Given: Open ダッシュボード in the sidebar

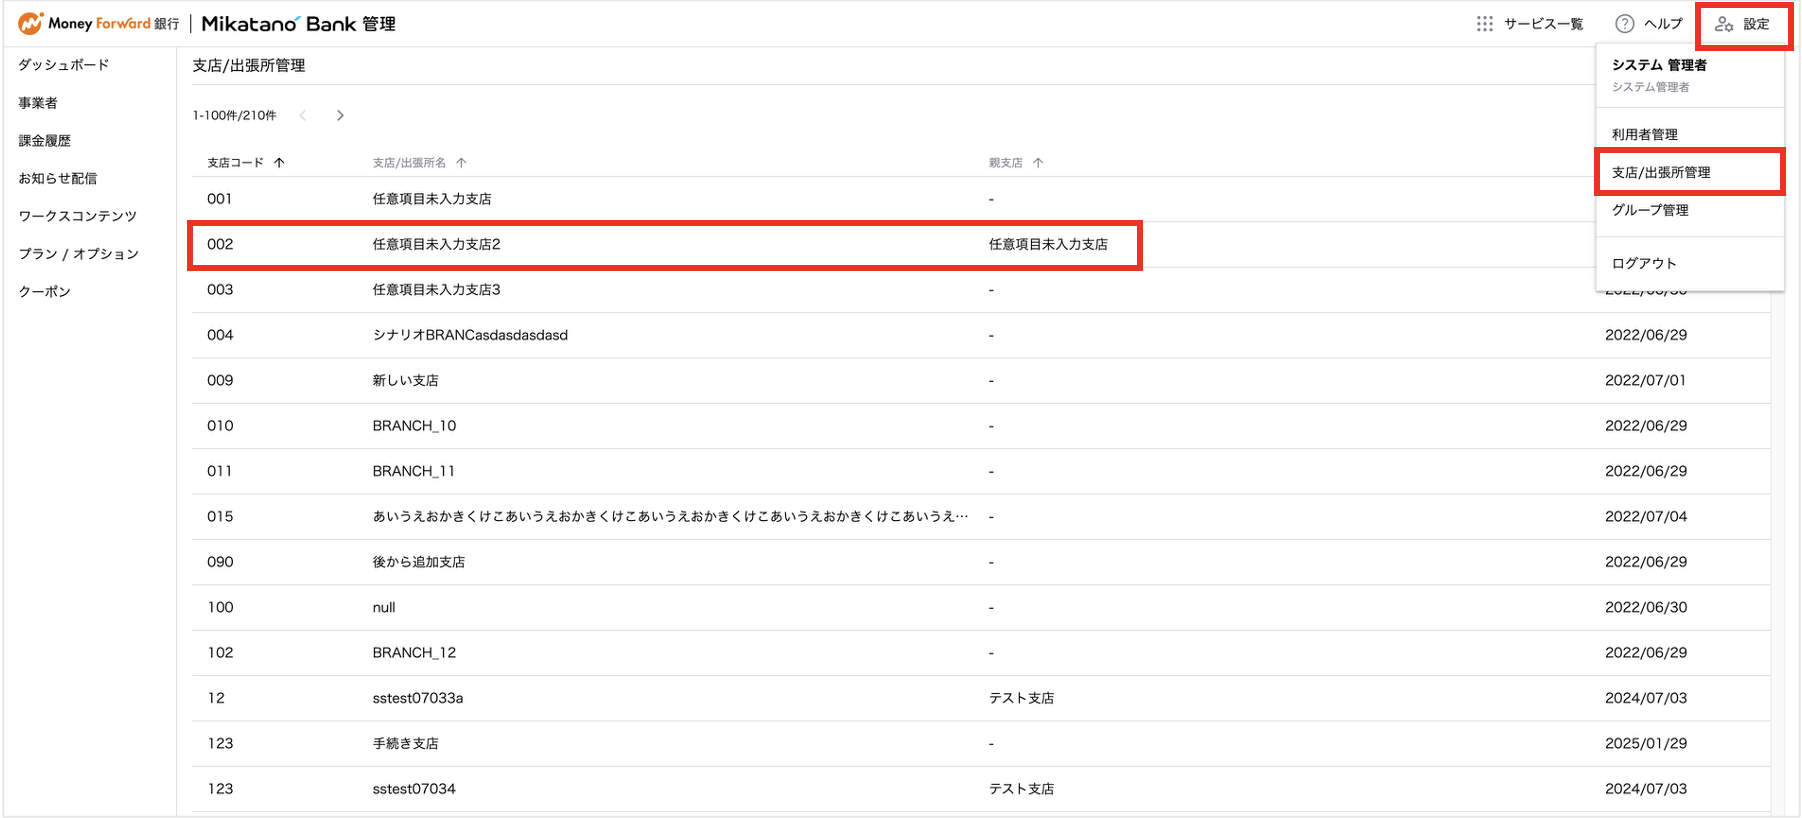Looking at the screenshot, I should tap(64, 65).
